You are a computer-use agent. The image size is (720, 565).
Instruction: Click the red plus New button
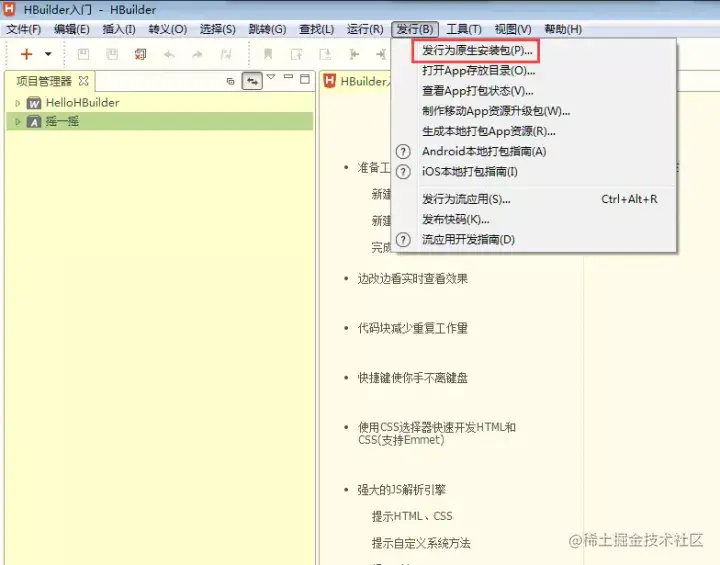pos(27,54)
